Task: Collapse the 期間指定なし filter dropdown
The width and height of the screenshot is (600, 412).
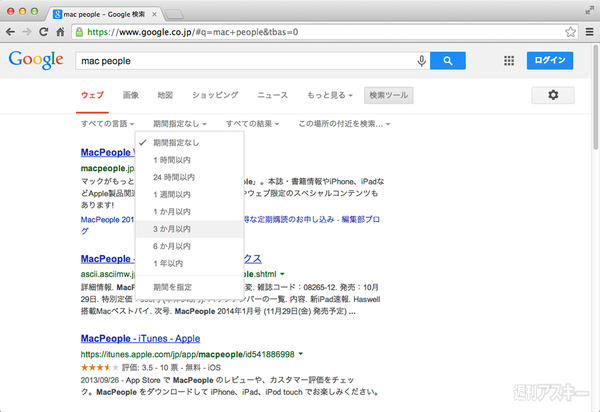Action: click(180, 124)
